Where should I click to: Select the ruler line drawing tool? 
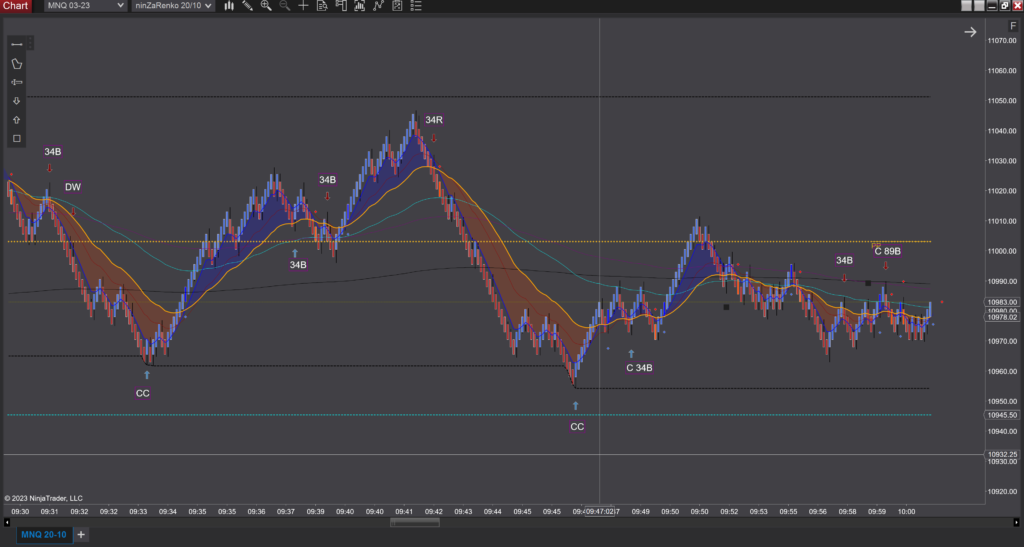(x=17, y=44)
